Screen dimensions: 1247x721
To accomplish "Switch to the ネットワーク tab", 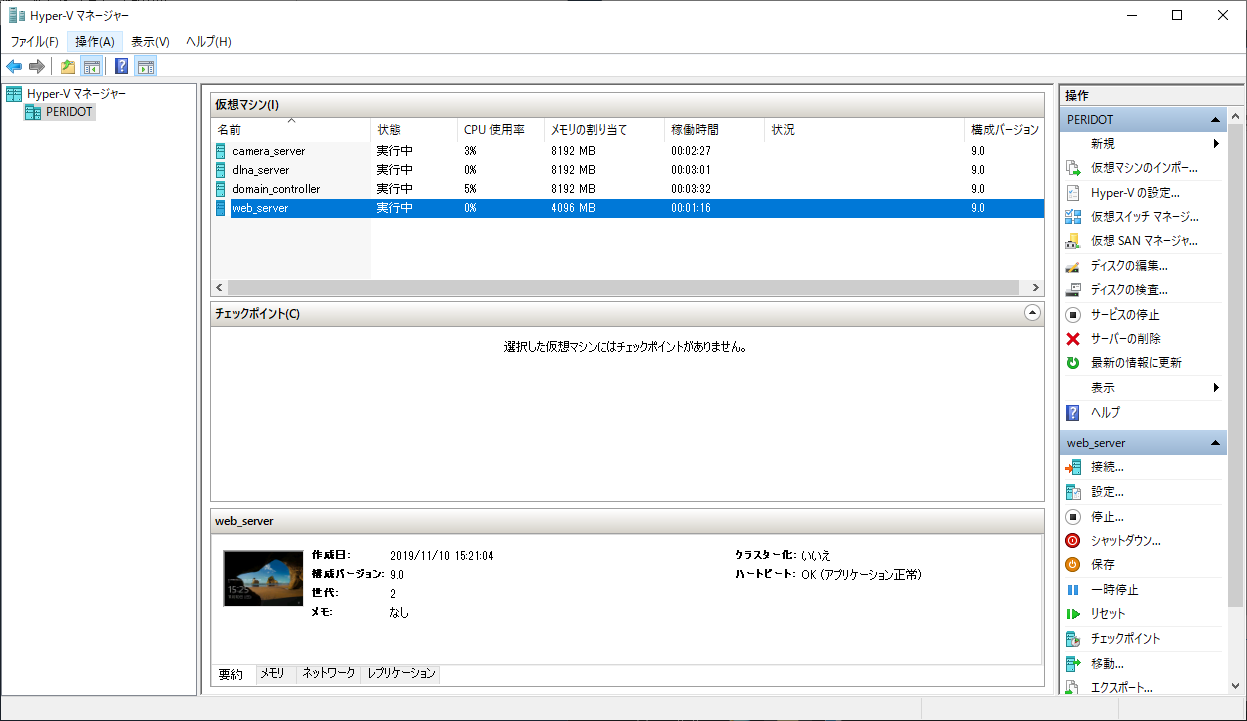I will pyautogui.click(x=329, y=673).
